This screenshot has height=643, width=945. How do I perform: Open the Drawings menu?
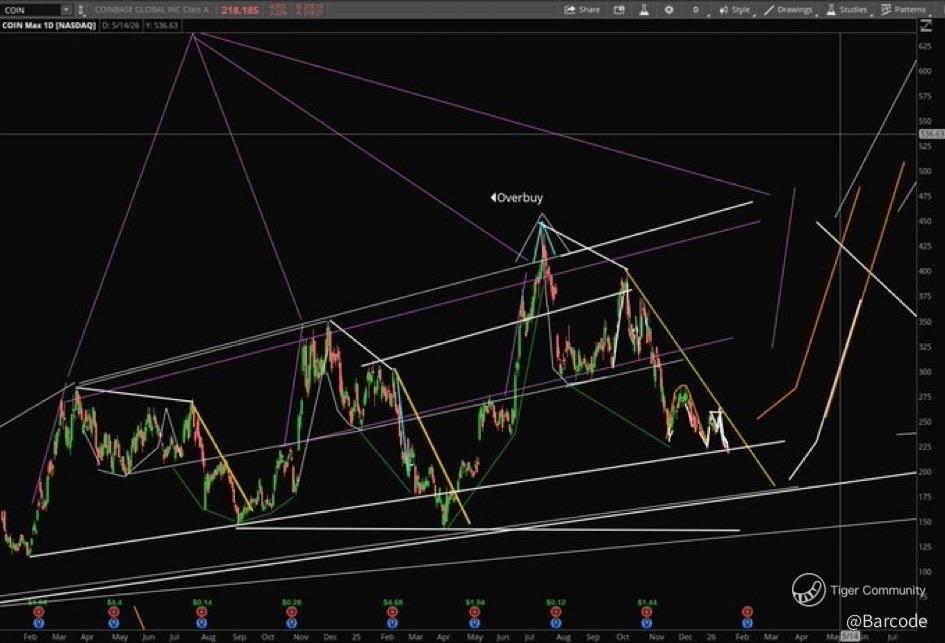[788, 10]
